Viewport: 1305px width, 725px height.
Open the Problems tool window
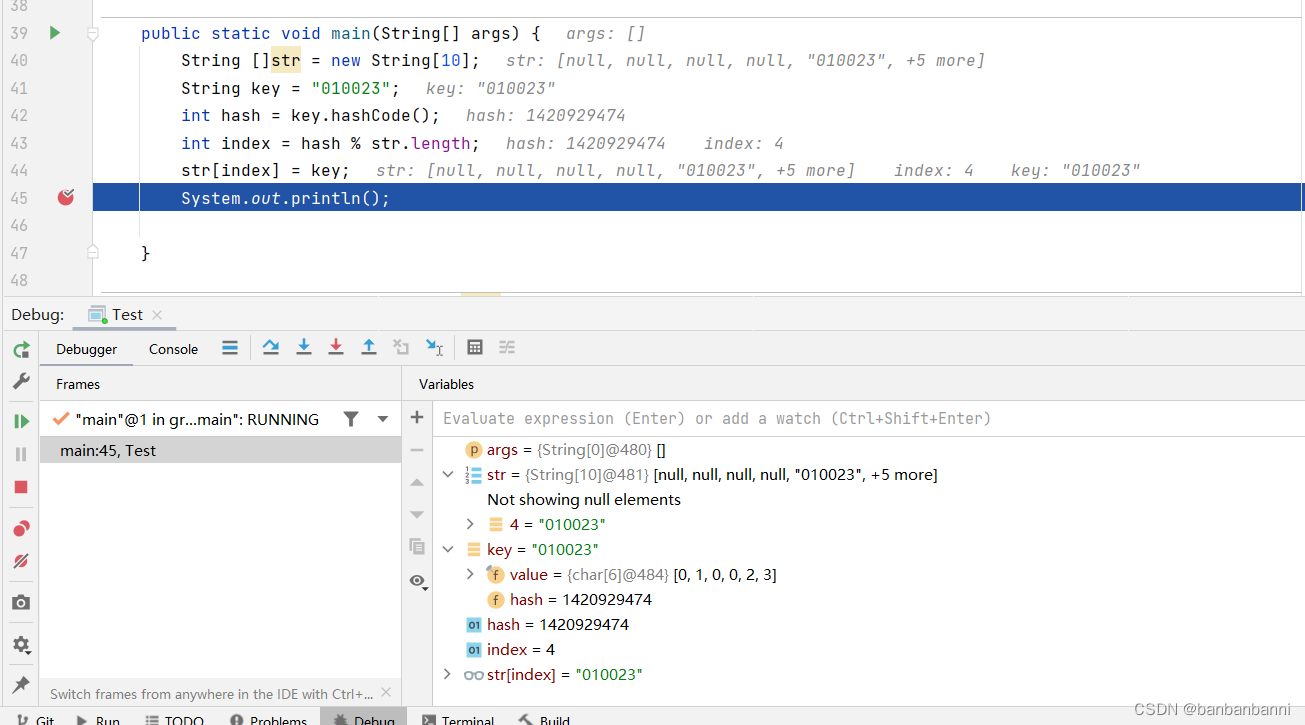pyautogui.click(x=268, y=720)
